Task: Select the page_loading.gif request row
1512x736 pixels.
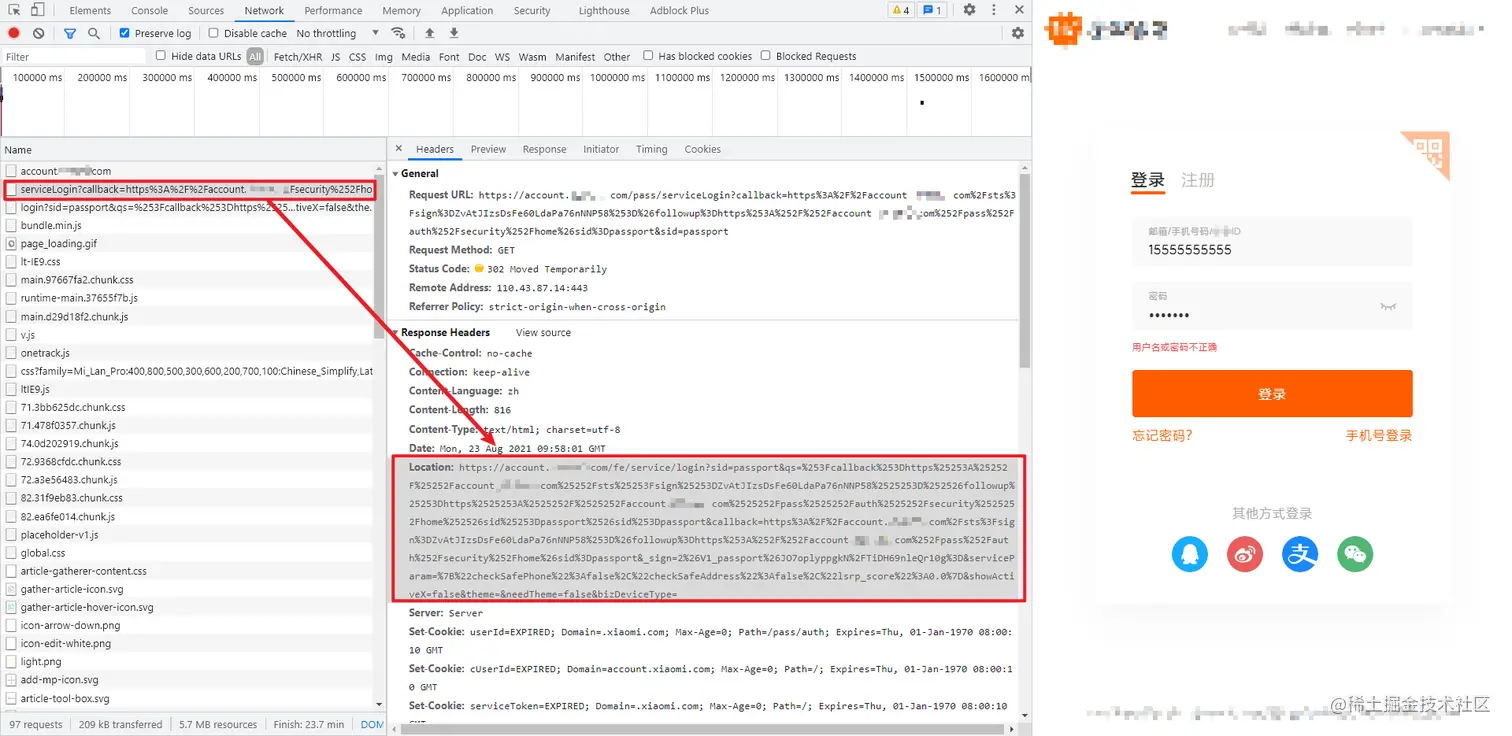Action: (189, 244)
